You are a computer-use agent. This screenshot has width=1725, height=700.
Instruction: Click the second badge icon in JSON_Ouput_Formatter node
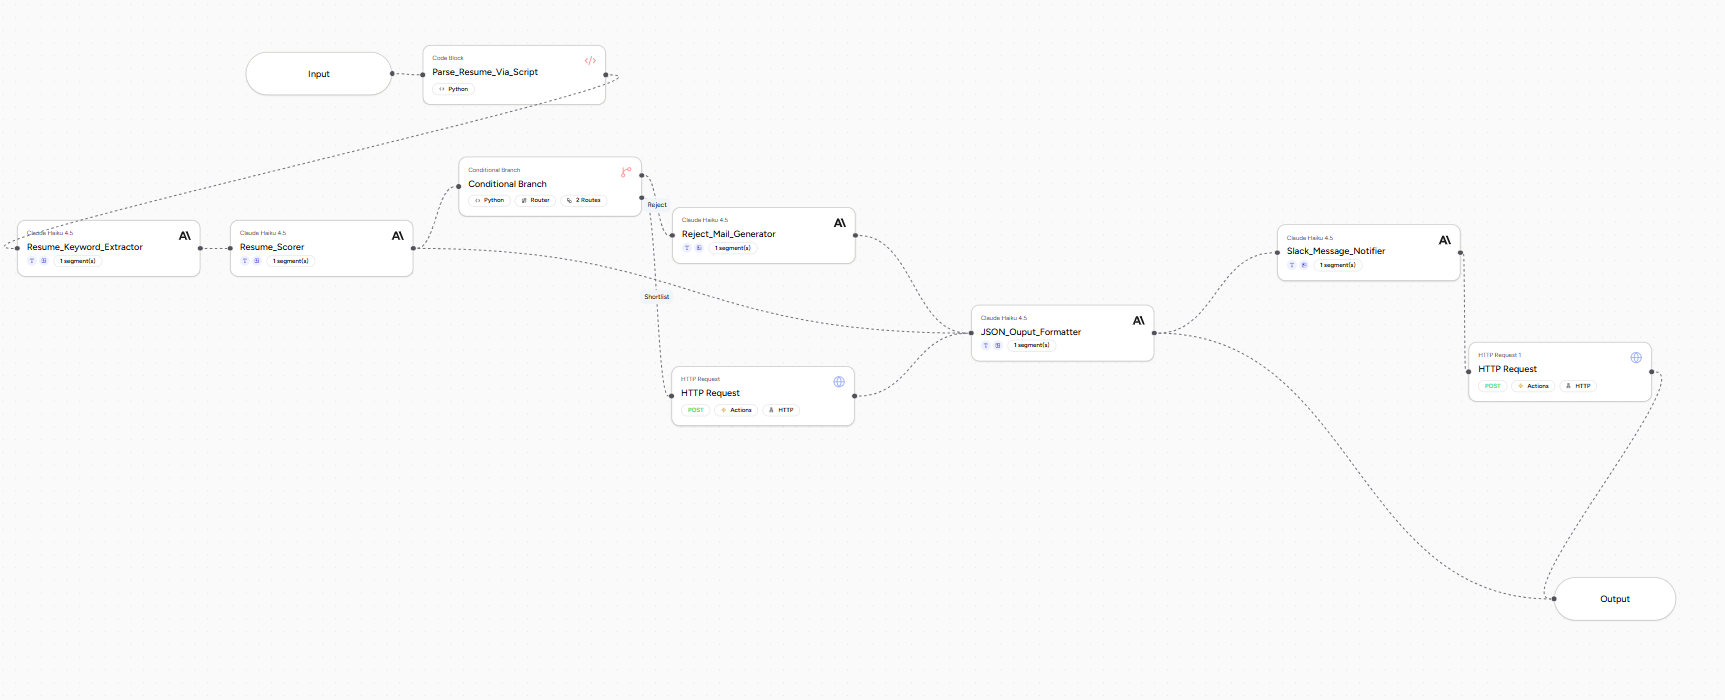998,345
